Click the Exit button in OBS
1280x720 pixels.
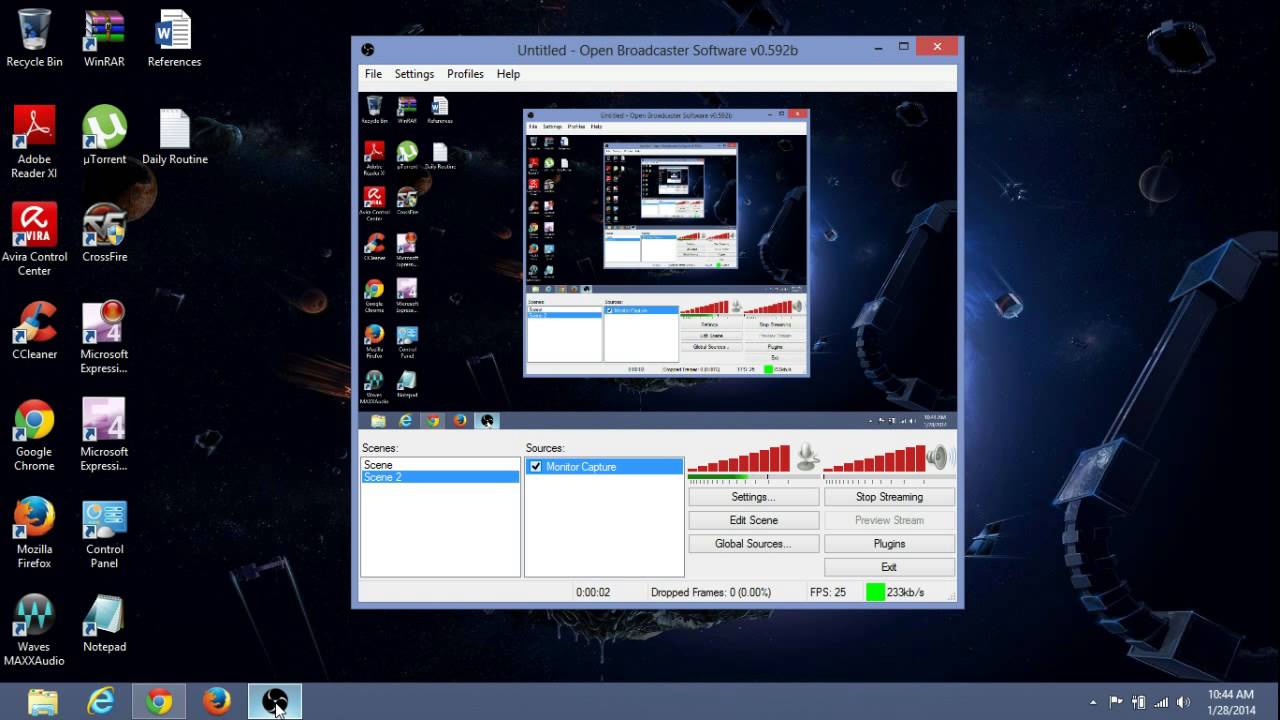click(x=889, y=567)
